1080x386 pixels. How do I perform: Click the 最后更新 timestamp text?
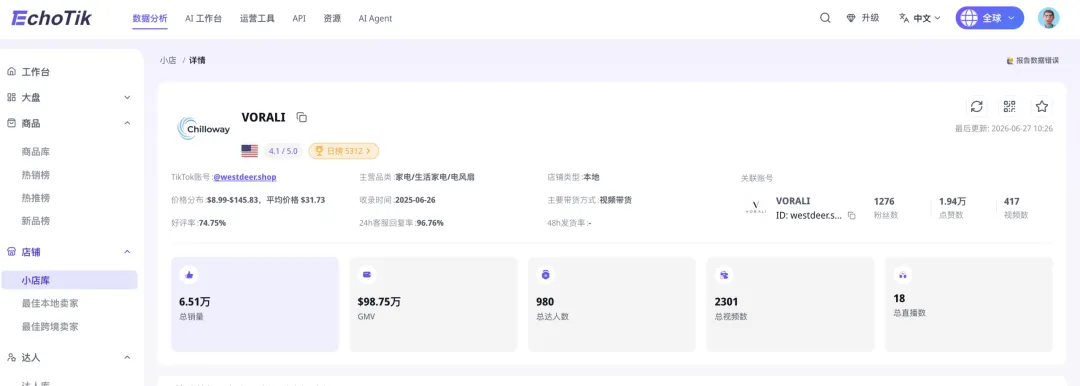pos(1004,128)
